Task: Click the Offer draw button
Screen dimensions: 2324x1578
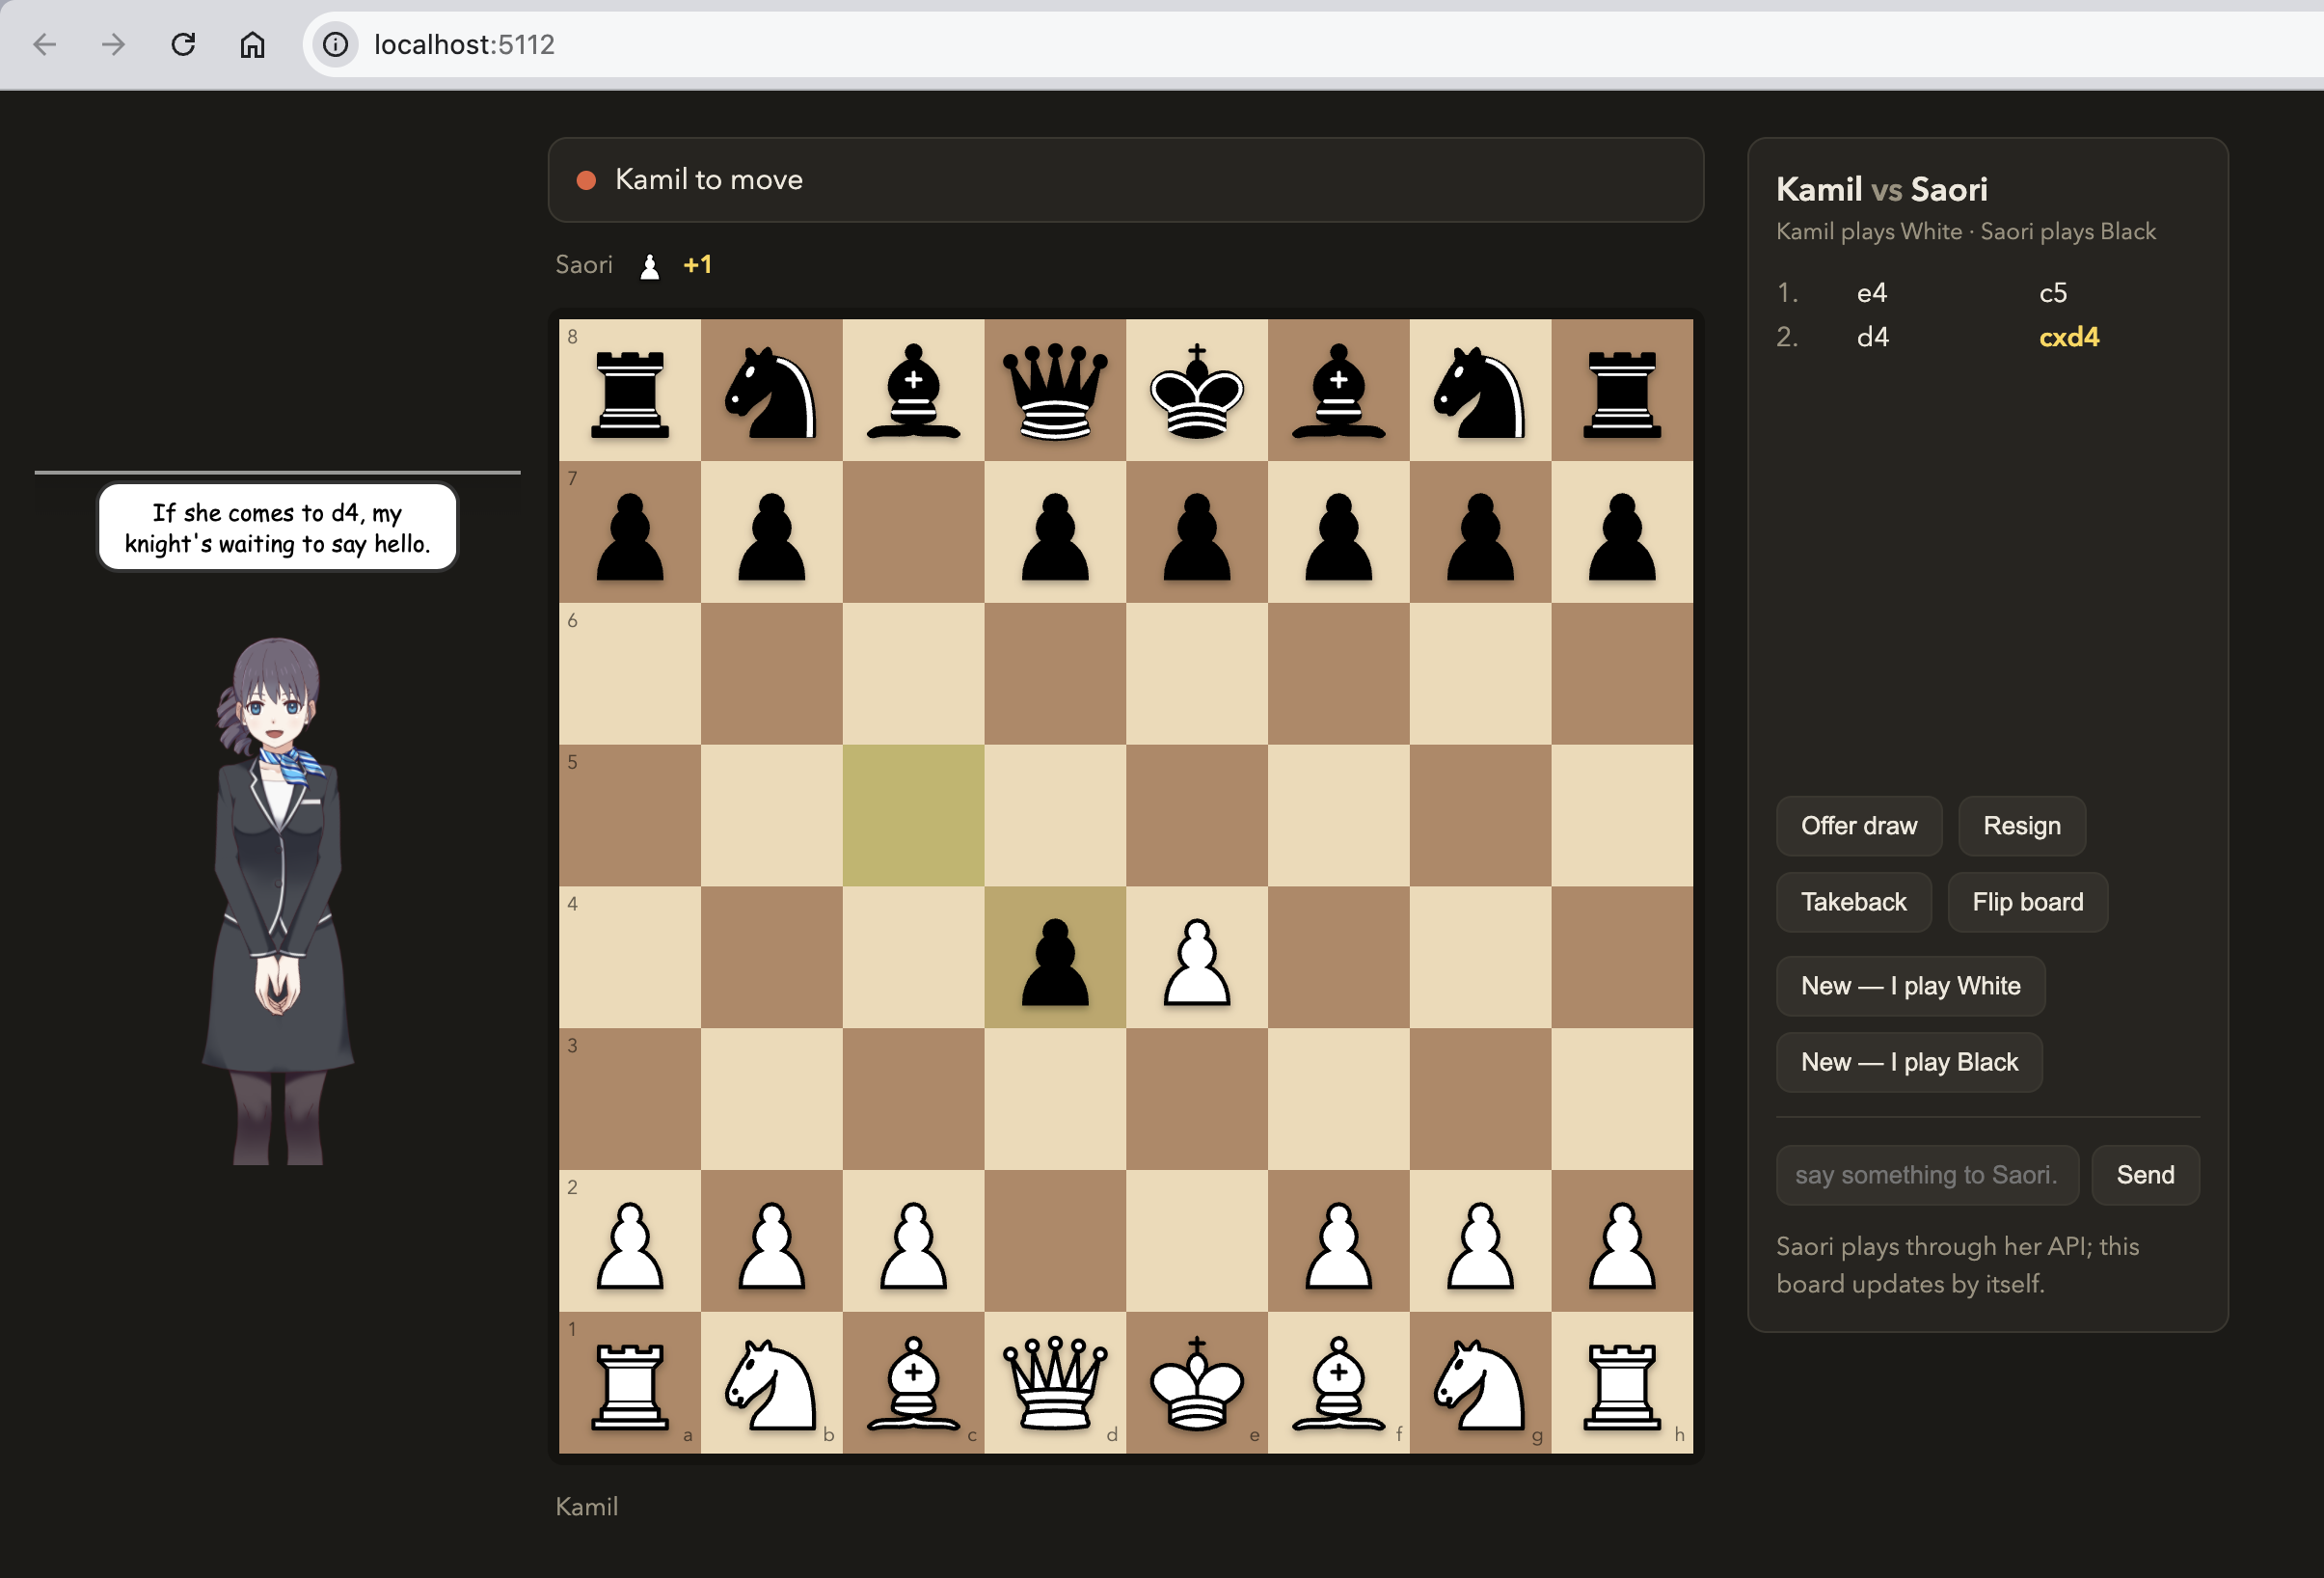Action: coord(1859,826)
